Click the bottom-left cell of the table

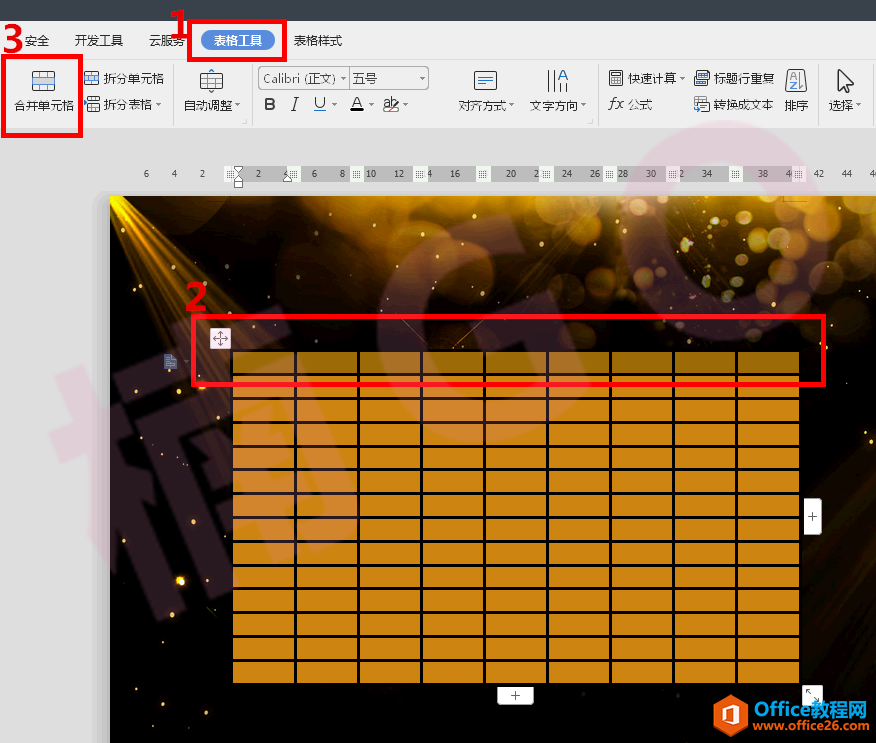(263, 672)
